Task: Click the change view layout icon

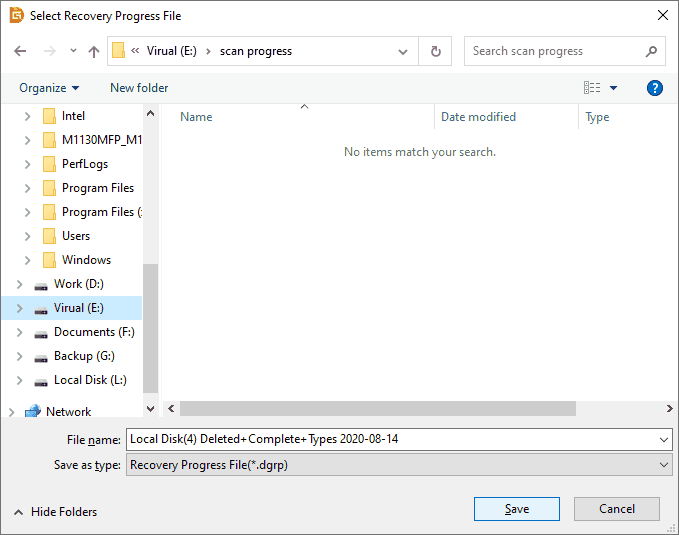Action: pyautogui.click(x=592, y=88)
